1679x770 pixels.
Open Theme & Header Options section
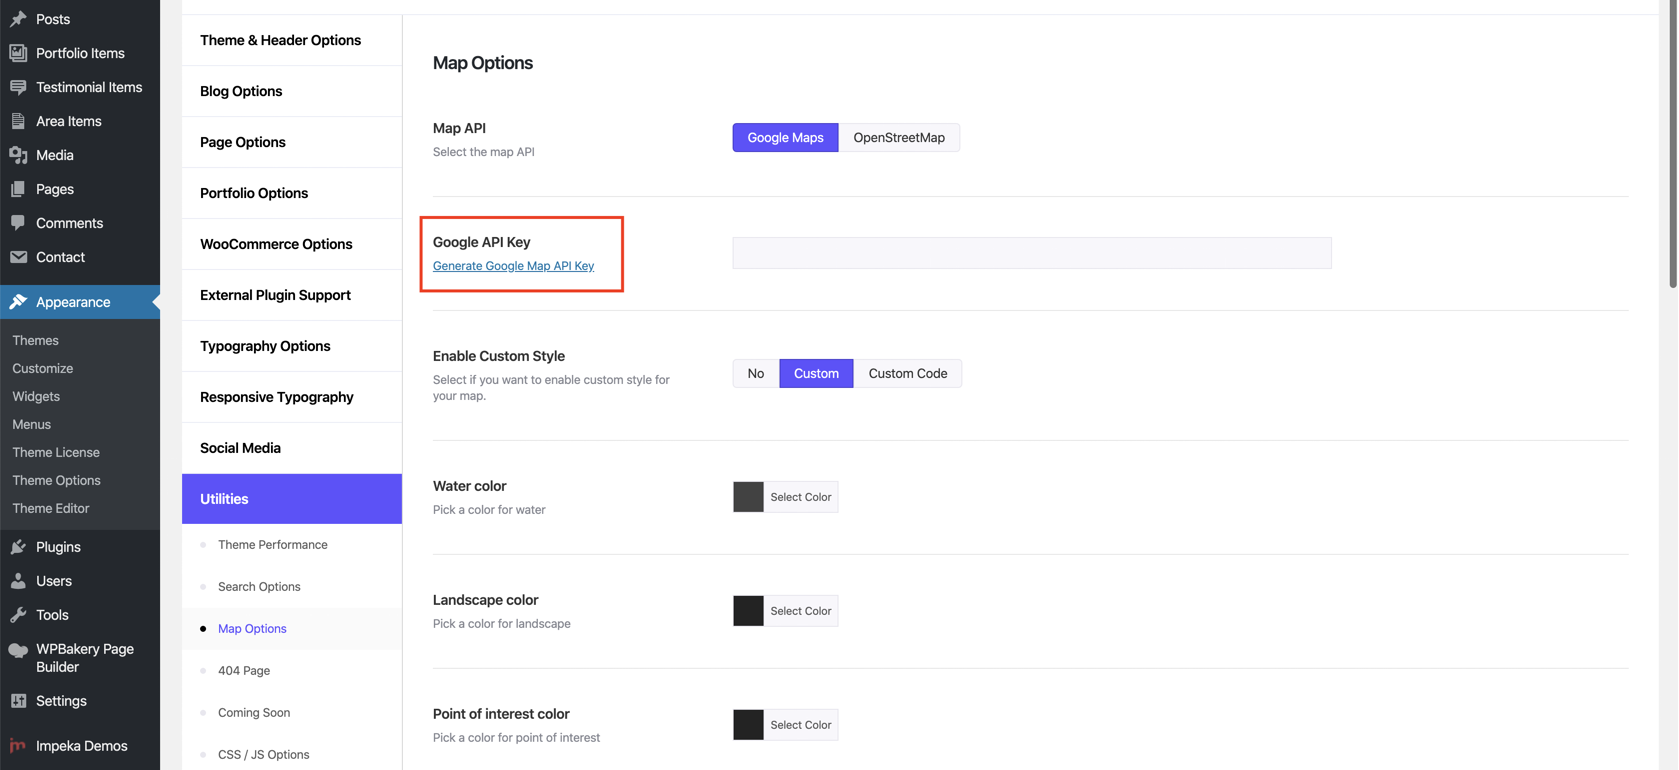click(x=292, y=40)
